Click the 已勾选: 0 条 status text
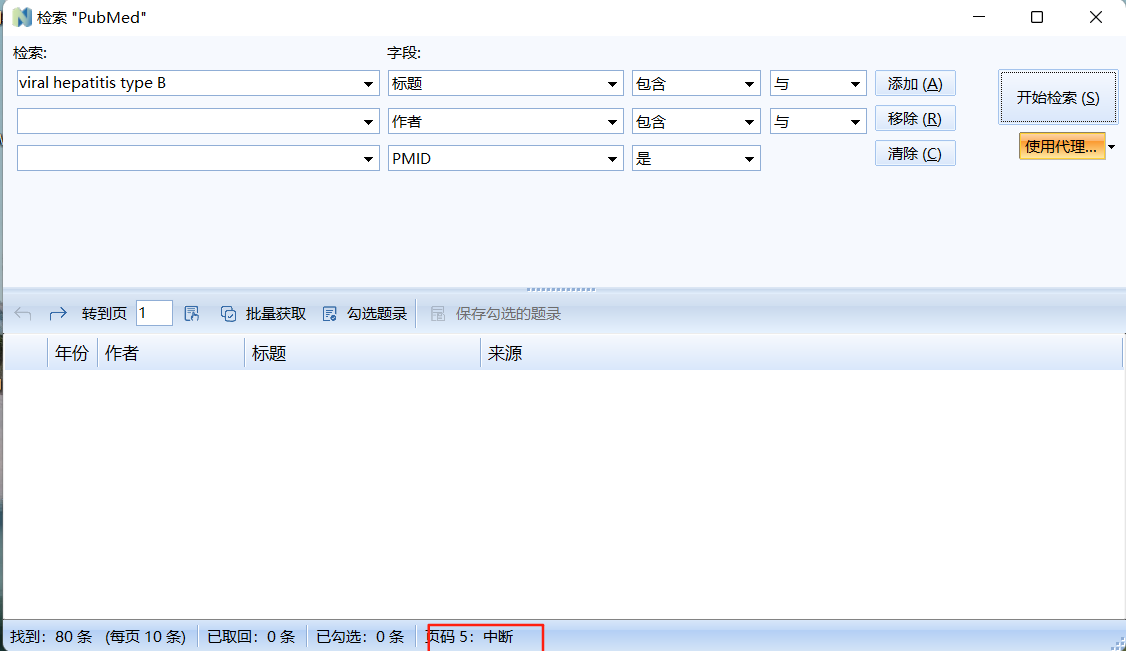The image size is (1126, 651). tap(360, 637)
